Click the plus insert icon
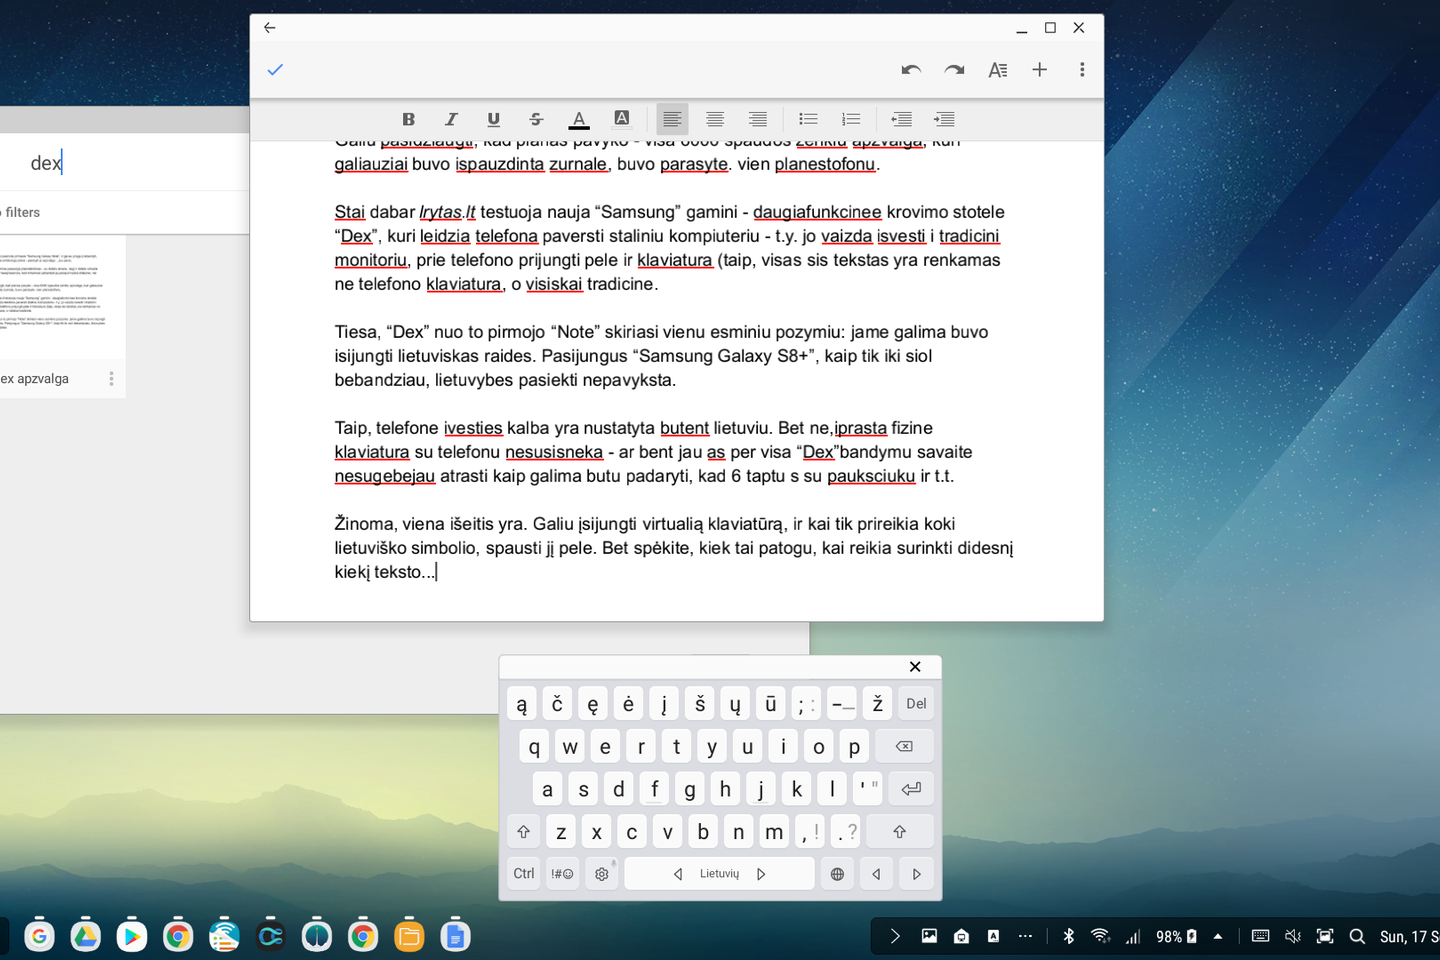This screenshot has height=960, width=1440. pos(1040,70)
